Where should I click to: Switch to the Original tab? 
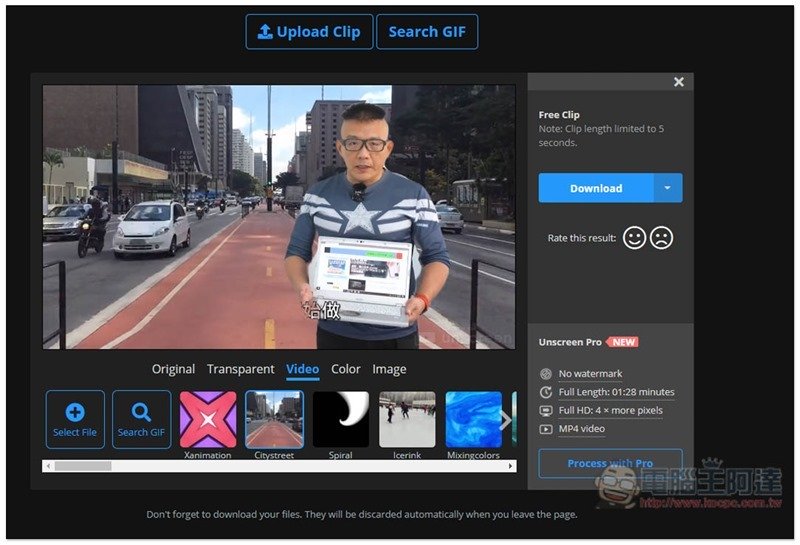[x=173, y=369]
